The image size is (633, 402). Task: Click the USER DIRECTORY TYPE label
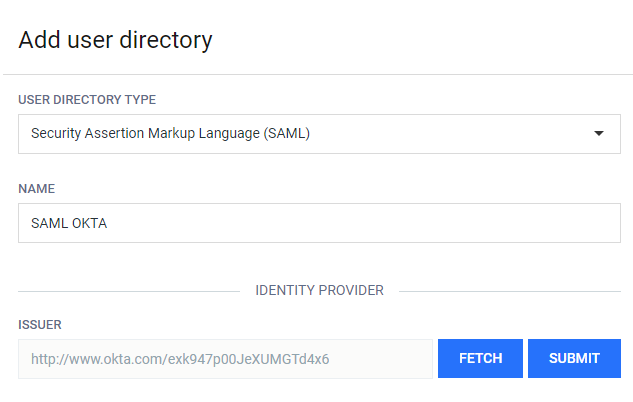87,100
